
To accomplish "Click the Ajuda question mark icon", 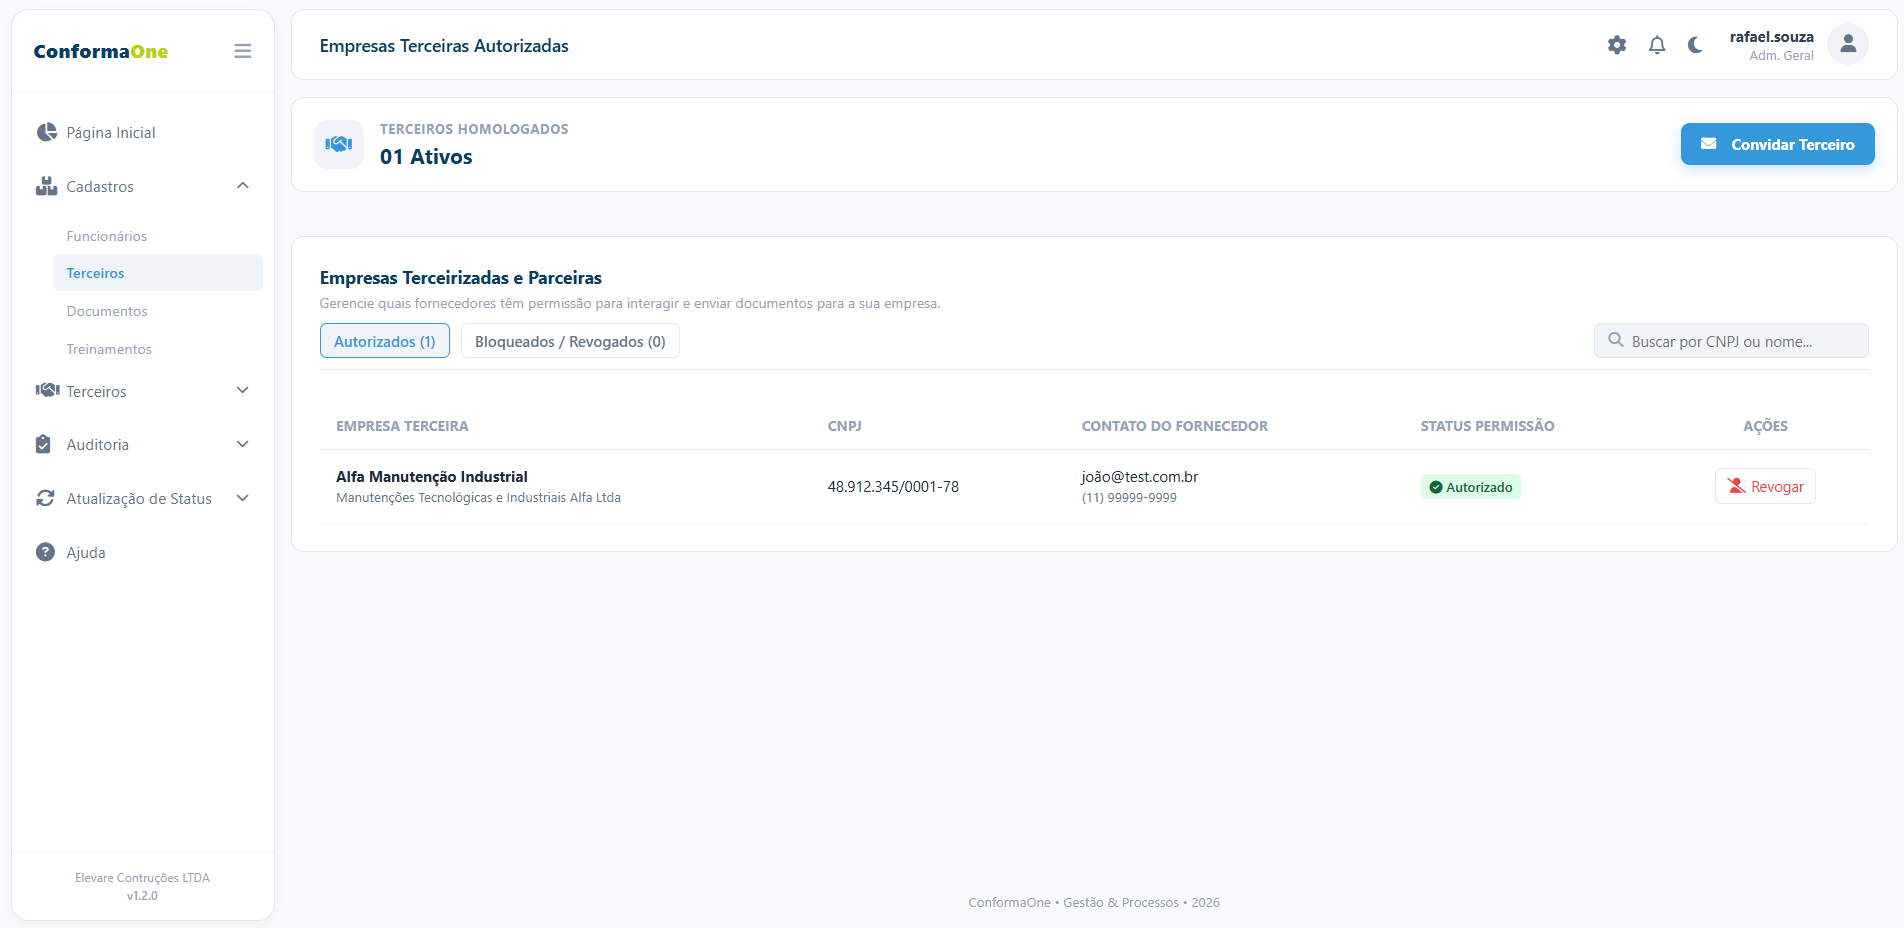I will (x=45, y=552).
